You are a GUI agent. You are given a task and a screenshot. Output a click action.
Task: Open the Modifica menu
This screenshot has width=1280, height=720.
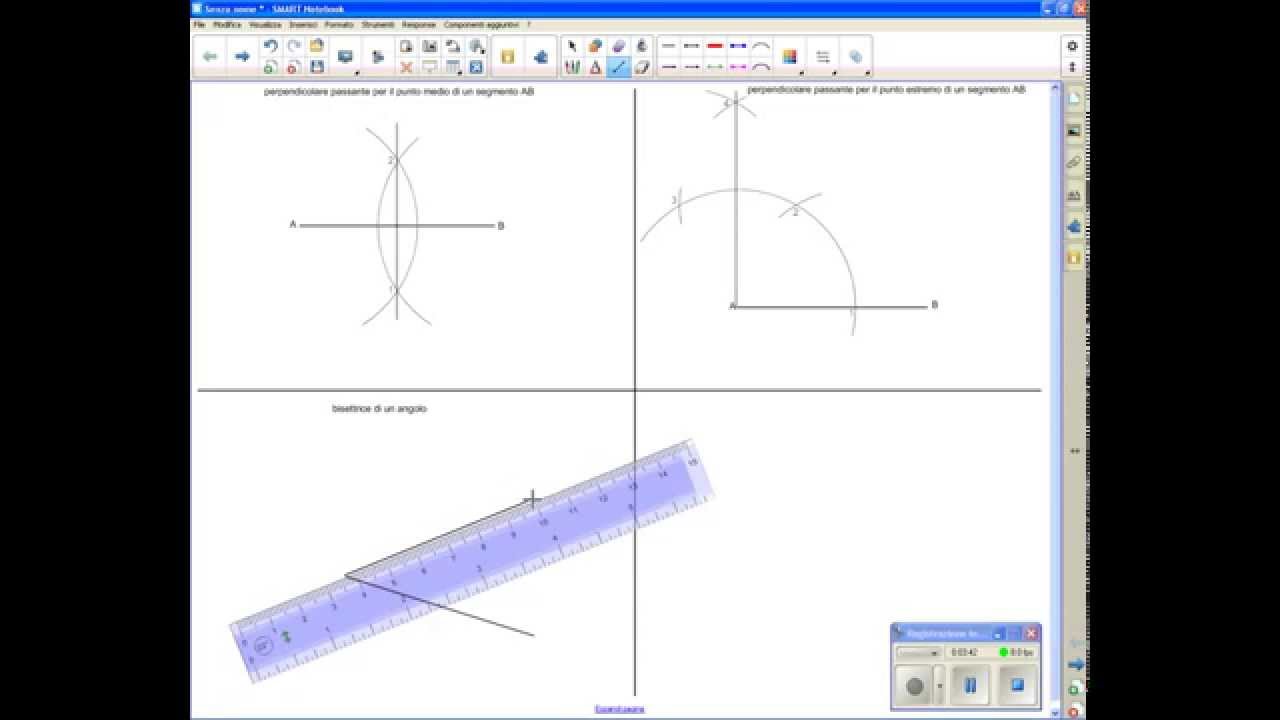click(x=227, y=24)
